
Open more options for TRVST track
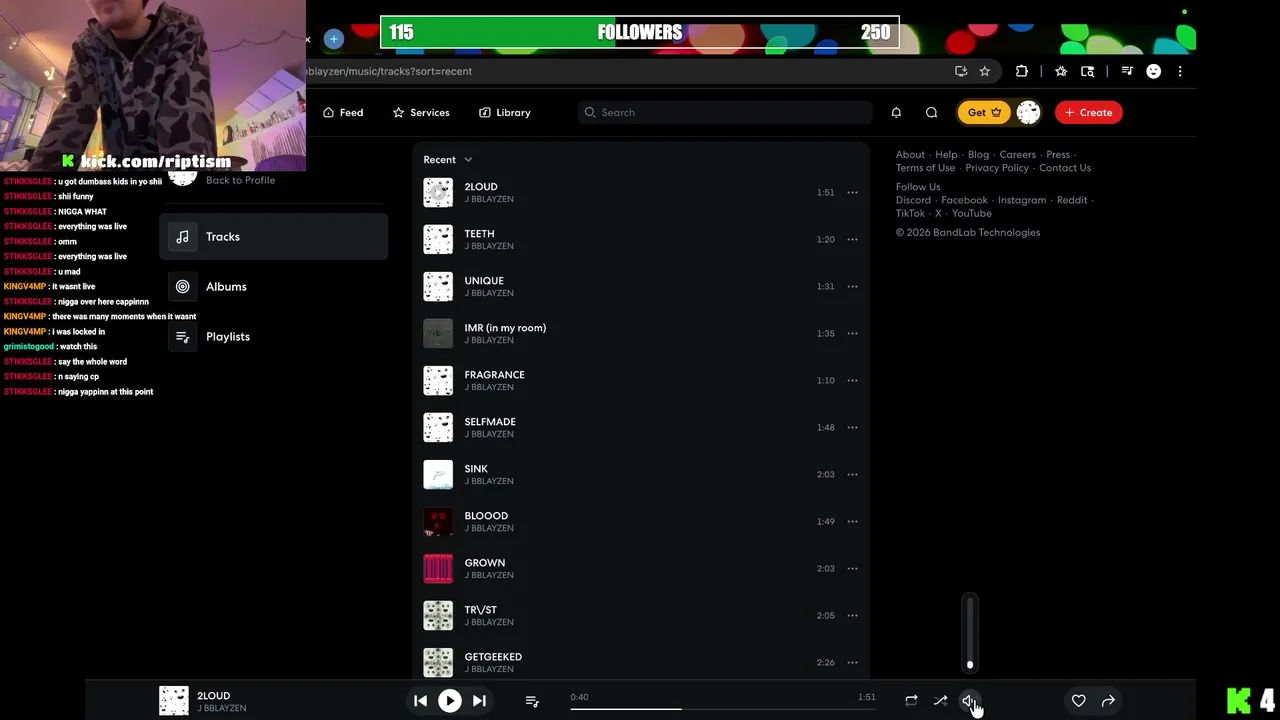(852, 615)
